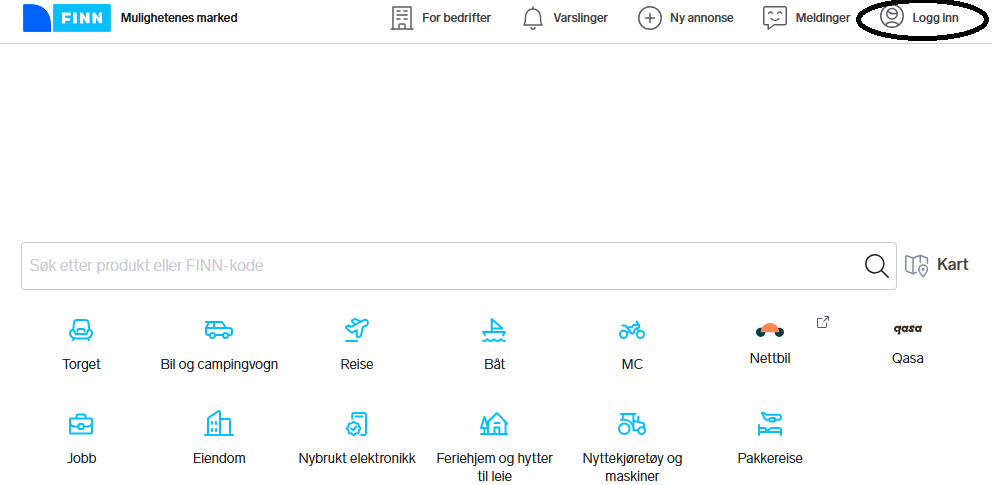This screenshot has width=992, height=485.
Task: Click the product search input field
Action: [440, 266]
